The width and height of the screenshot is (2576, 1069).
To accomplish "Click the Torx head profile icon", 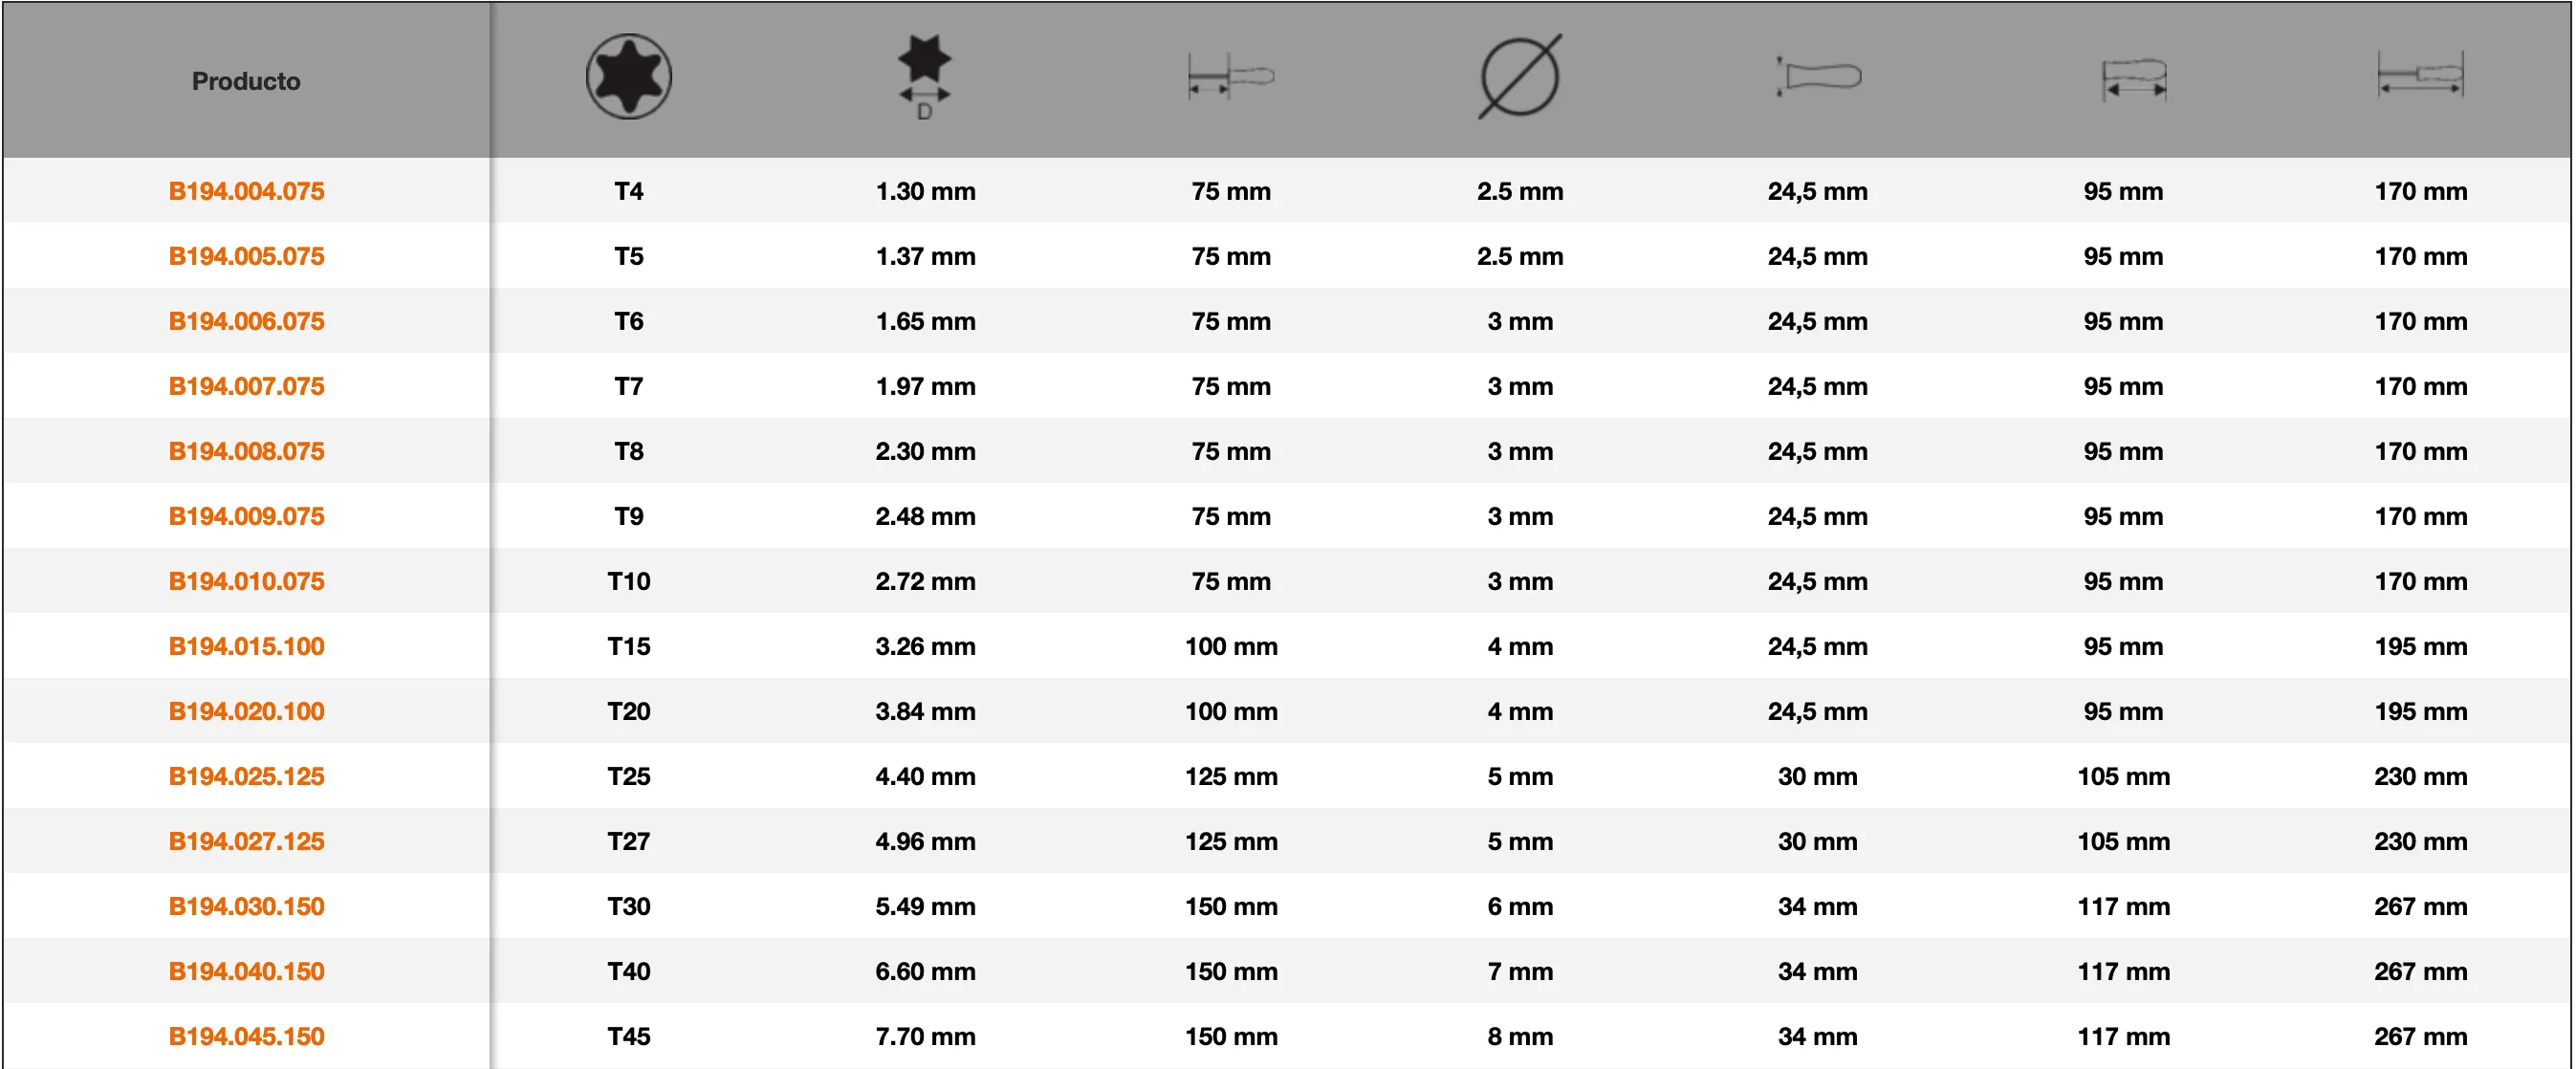I will point(628,77).
